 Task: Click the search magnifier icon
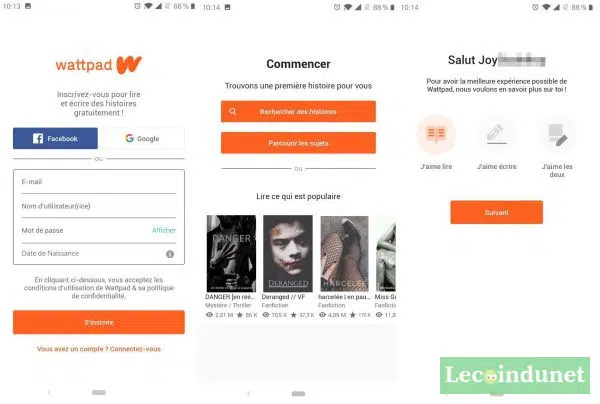pyautogui.click(x=232, y=111)
